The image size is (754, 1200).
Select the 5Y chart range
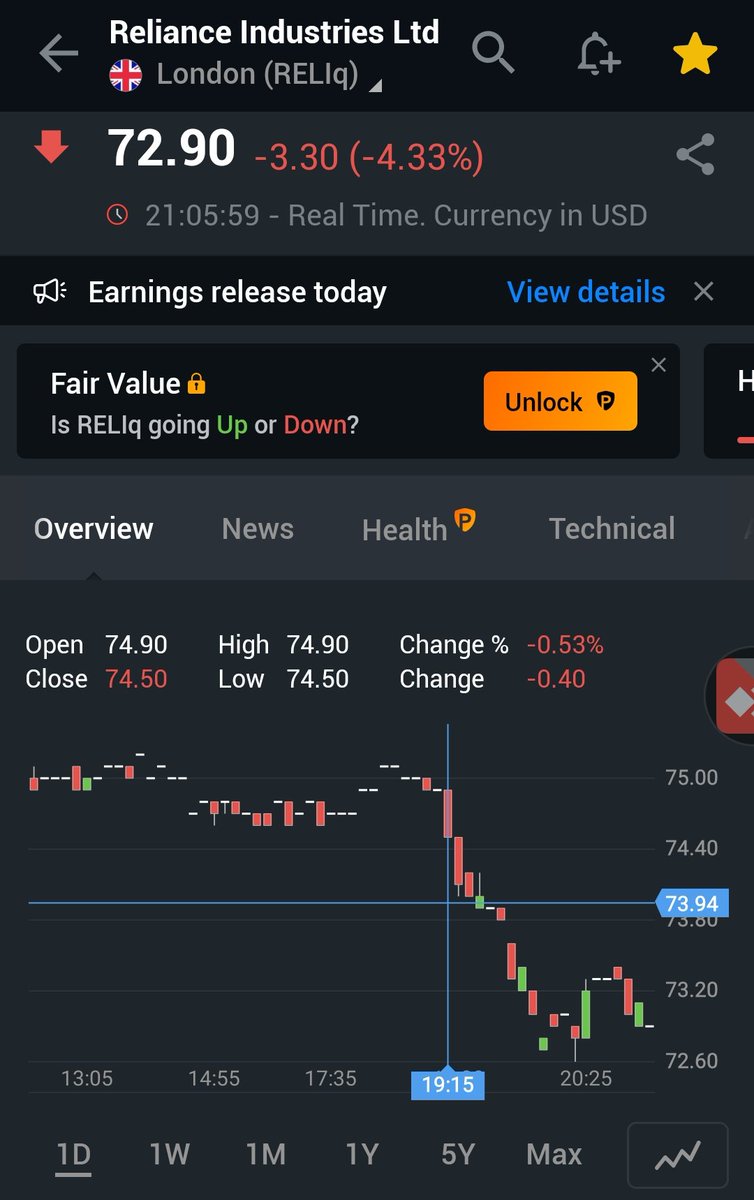point(458,1155)
